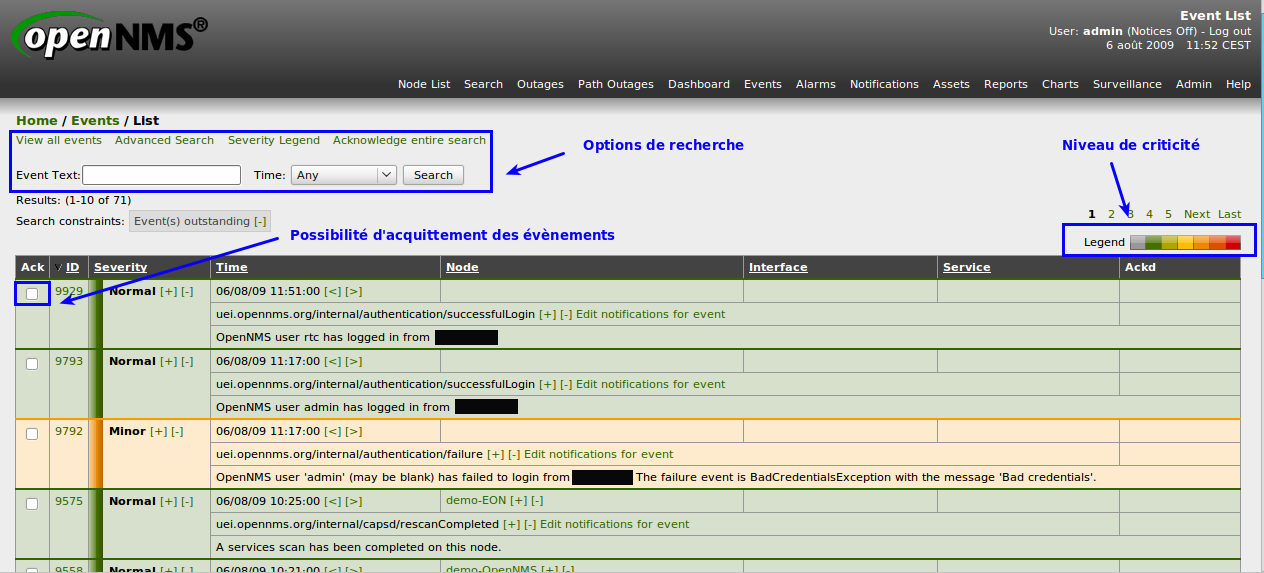Open the Alarms menu item
The width and height of the screenshot is (1264, 573).
[815, 84]
